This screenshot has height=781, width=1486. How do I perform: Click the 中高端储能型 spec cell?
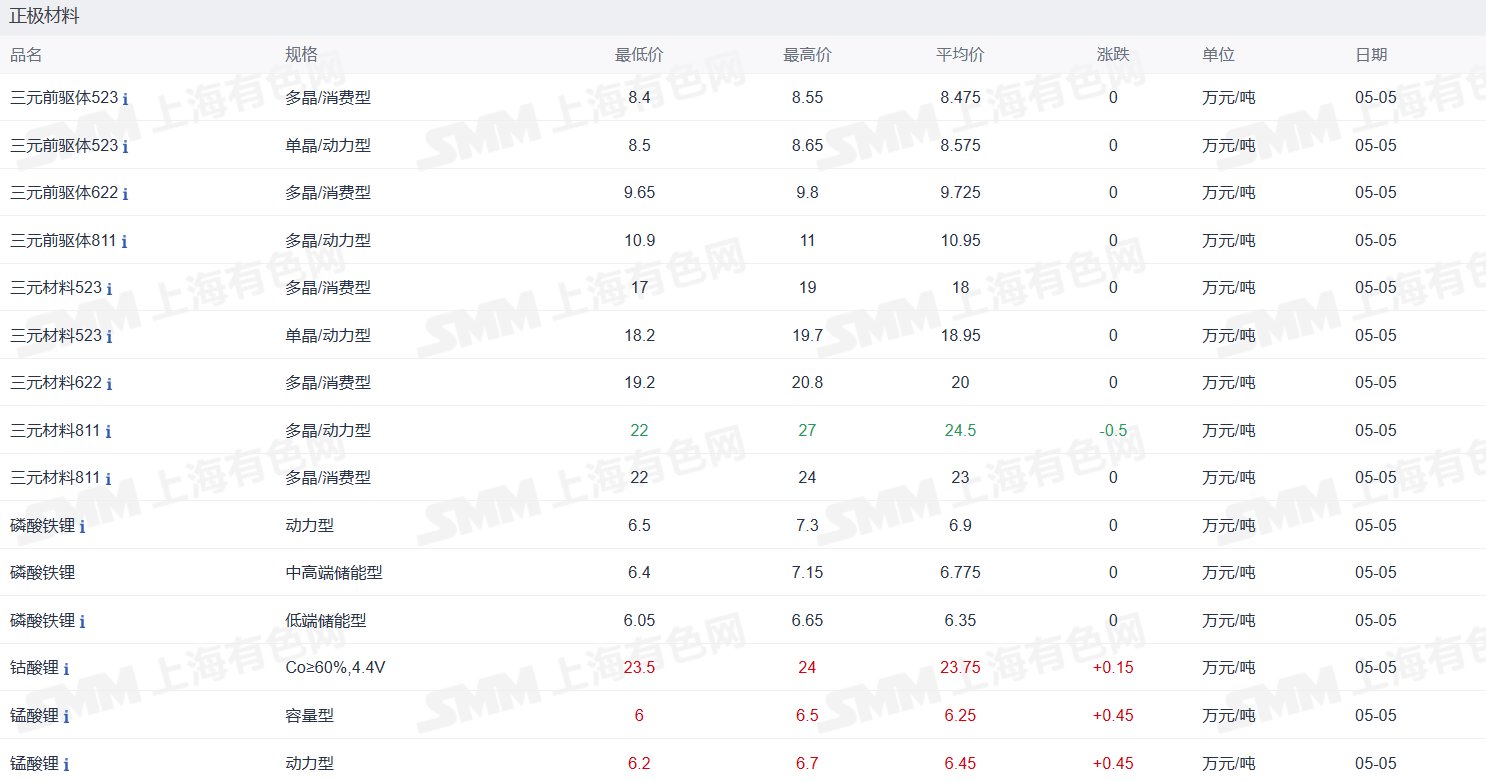tap(334, 573)
